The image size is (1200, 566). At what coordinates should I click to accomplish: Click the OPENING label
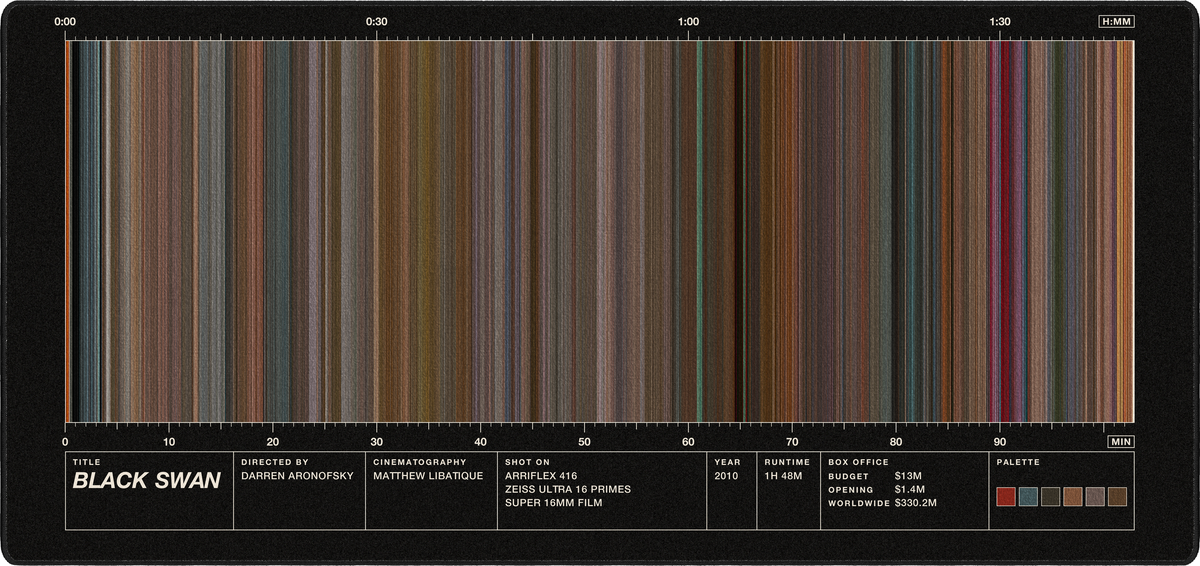tap(851, 490)
